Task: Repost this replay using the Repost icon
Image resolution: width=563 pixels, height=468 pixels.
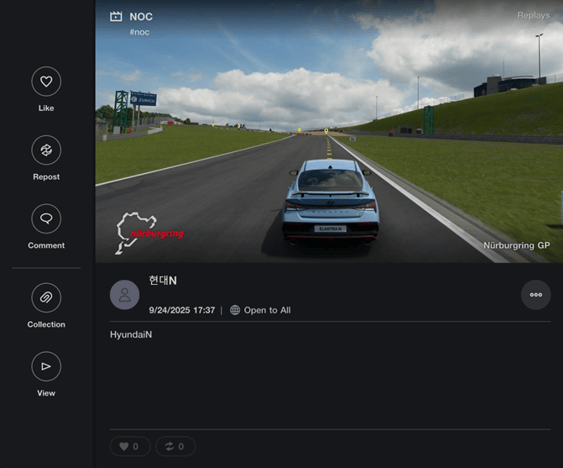Action: [x=46, y=150]
